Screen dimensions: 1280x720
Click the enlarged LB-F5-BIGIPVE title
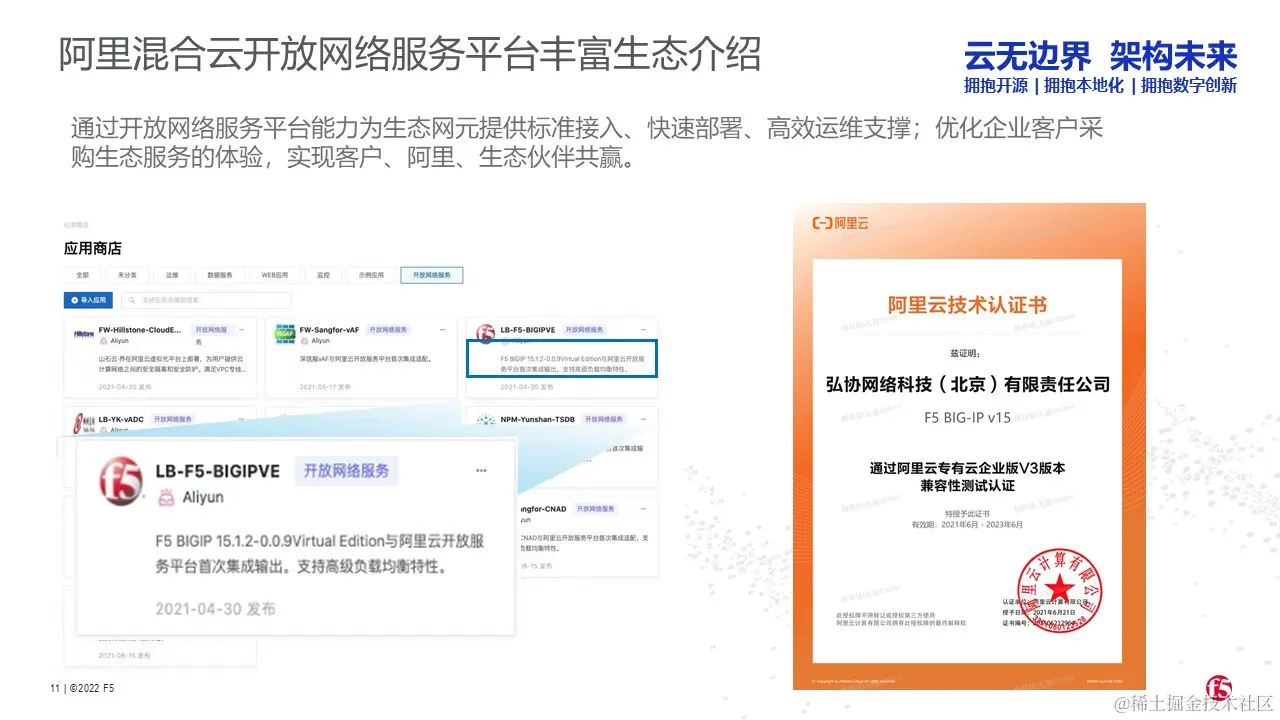218,471
